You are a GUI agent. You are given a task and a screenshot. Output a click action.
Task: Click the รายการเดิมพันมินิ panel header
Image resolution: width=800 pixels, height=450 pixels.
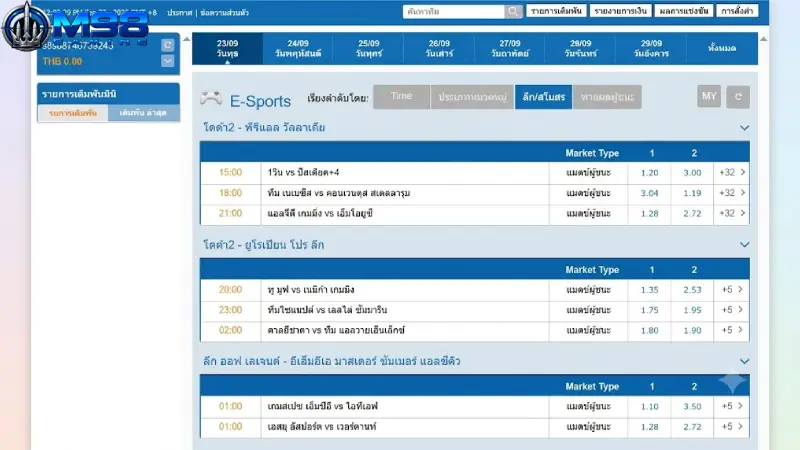pos(108,94)
